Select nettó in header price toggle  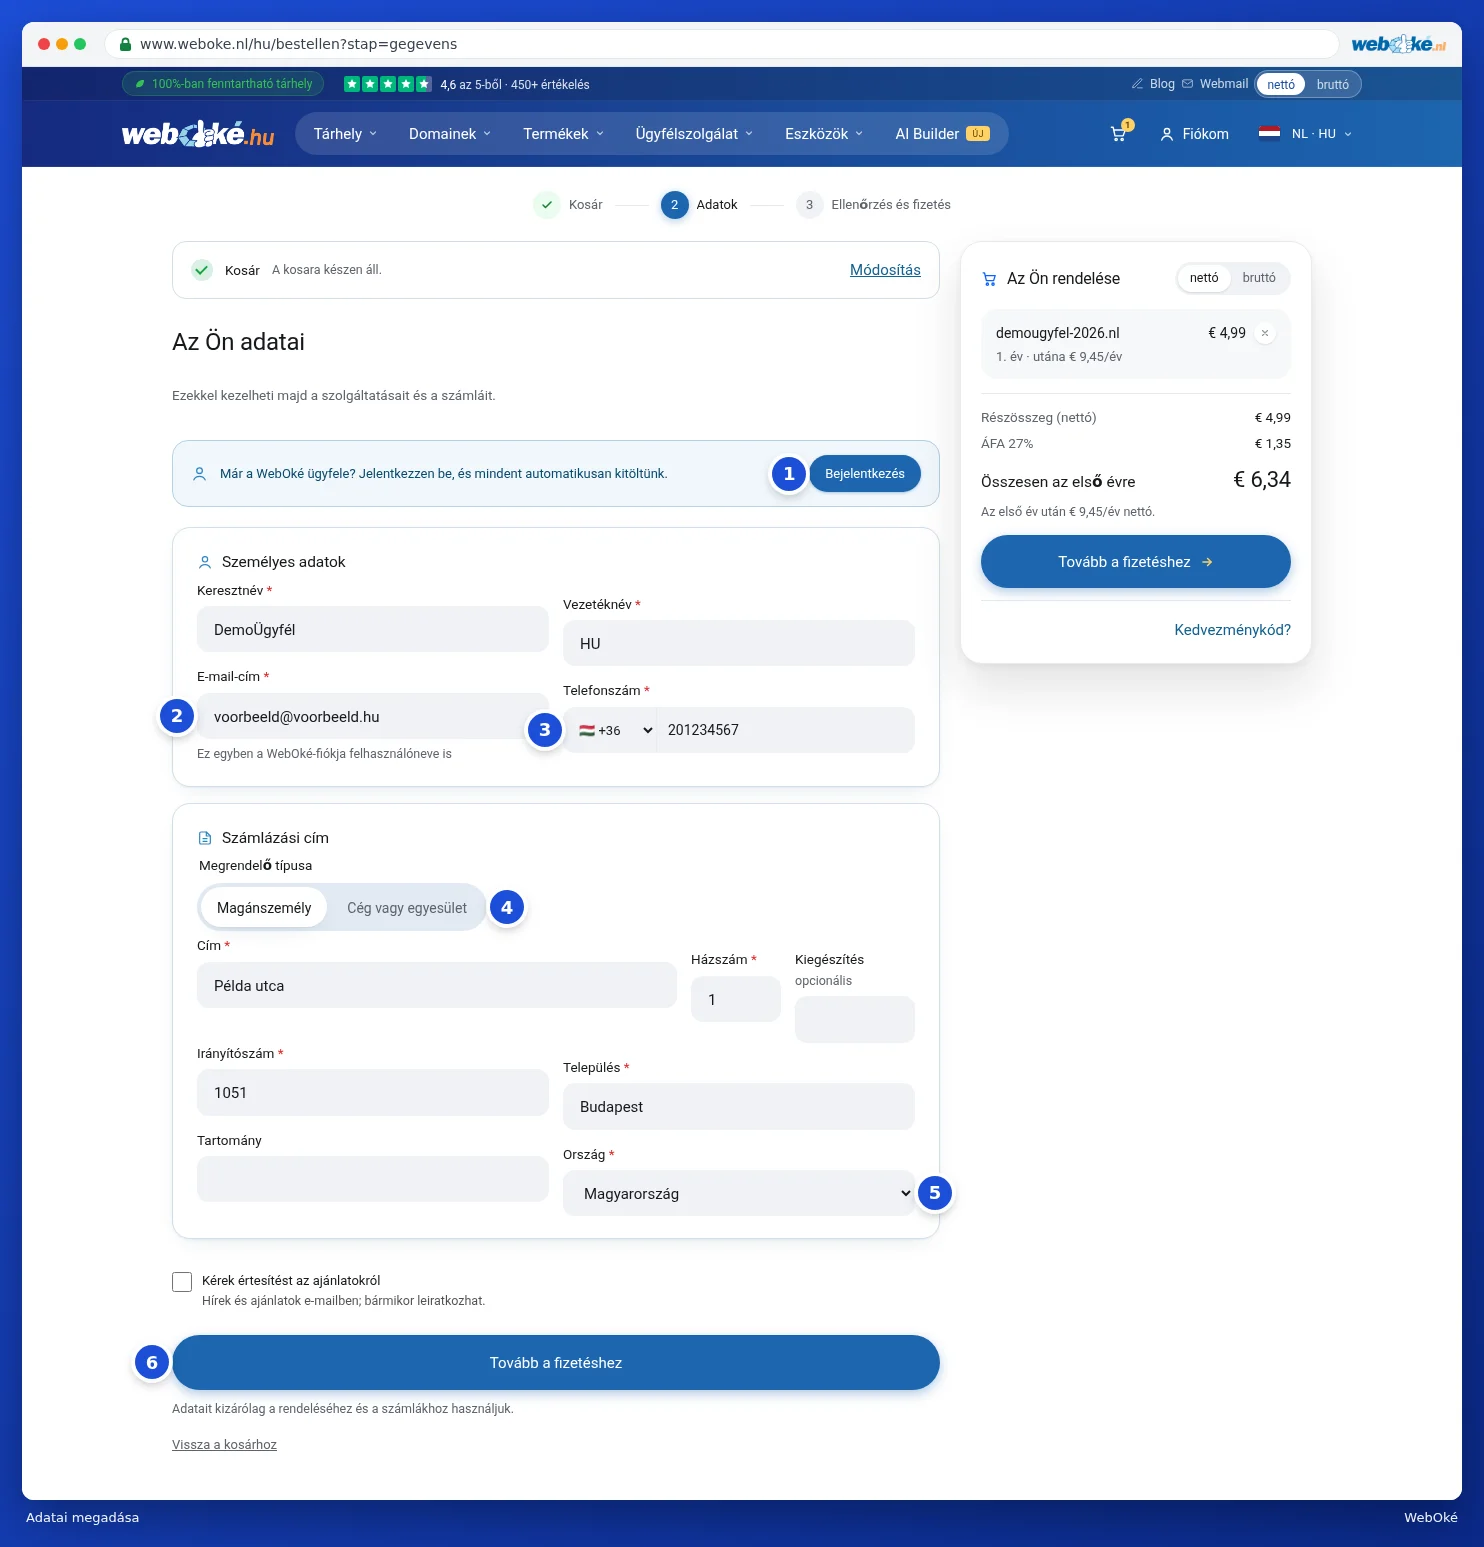[1281, 84]
